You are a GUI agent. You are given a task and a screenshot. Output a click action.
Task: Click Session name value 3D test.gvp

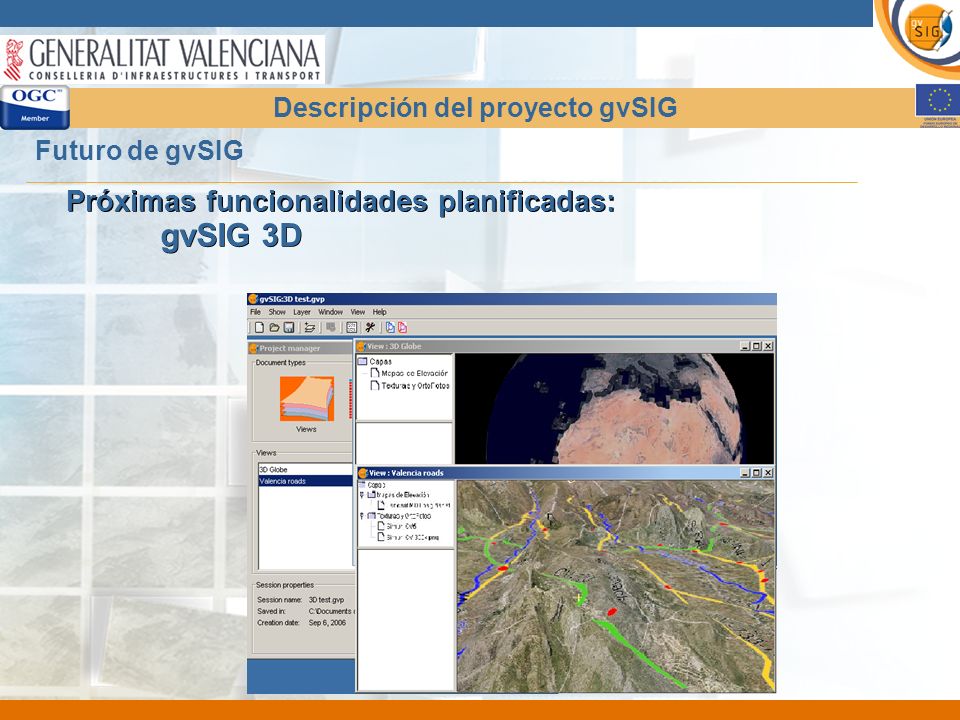coord(326,600)
